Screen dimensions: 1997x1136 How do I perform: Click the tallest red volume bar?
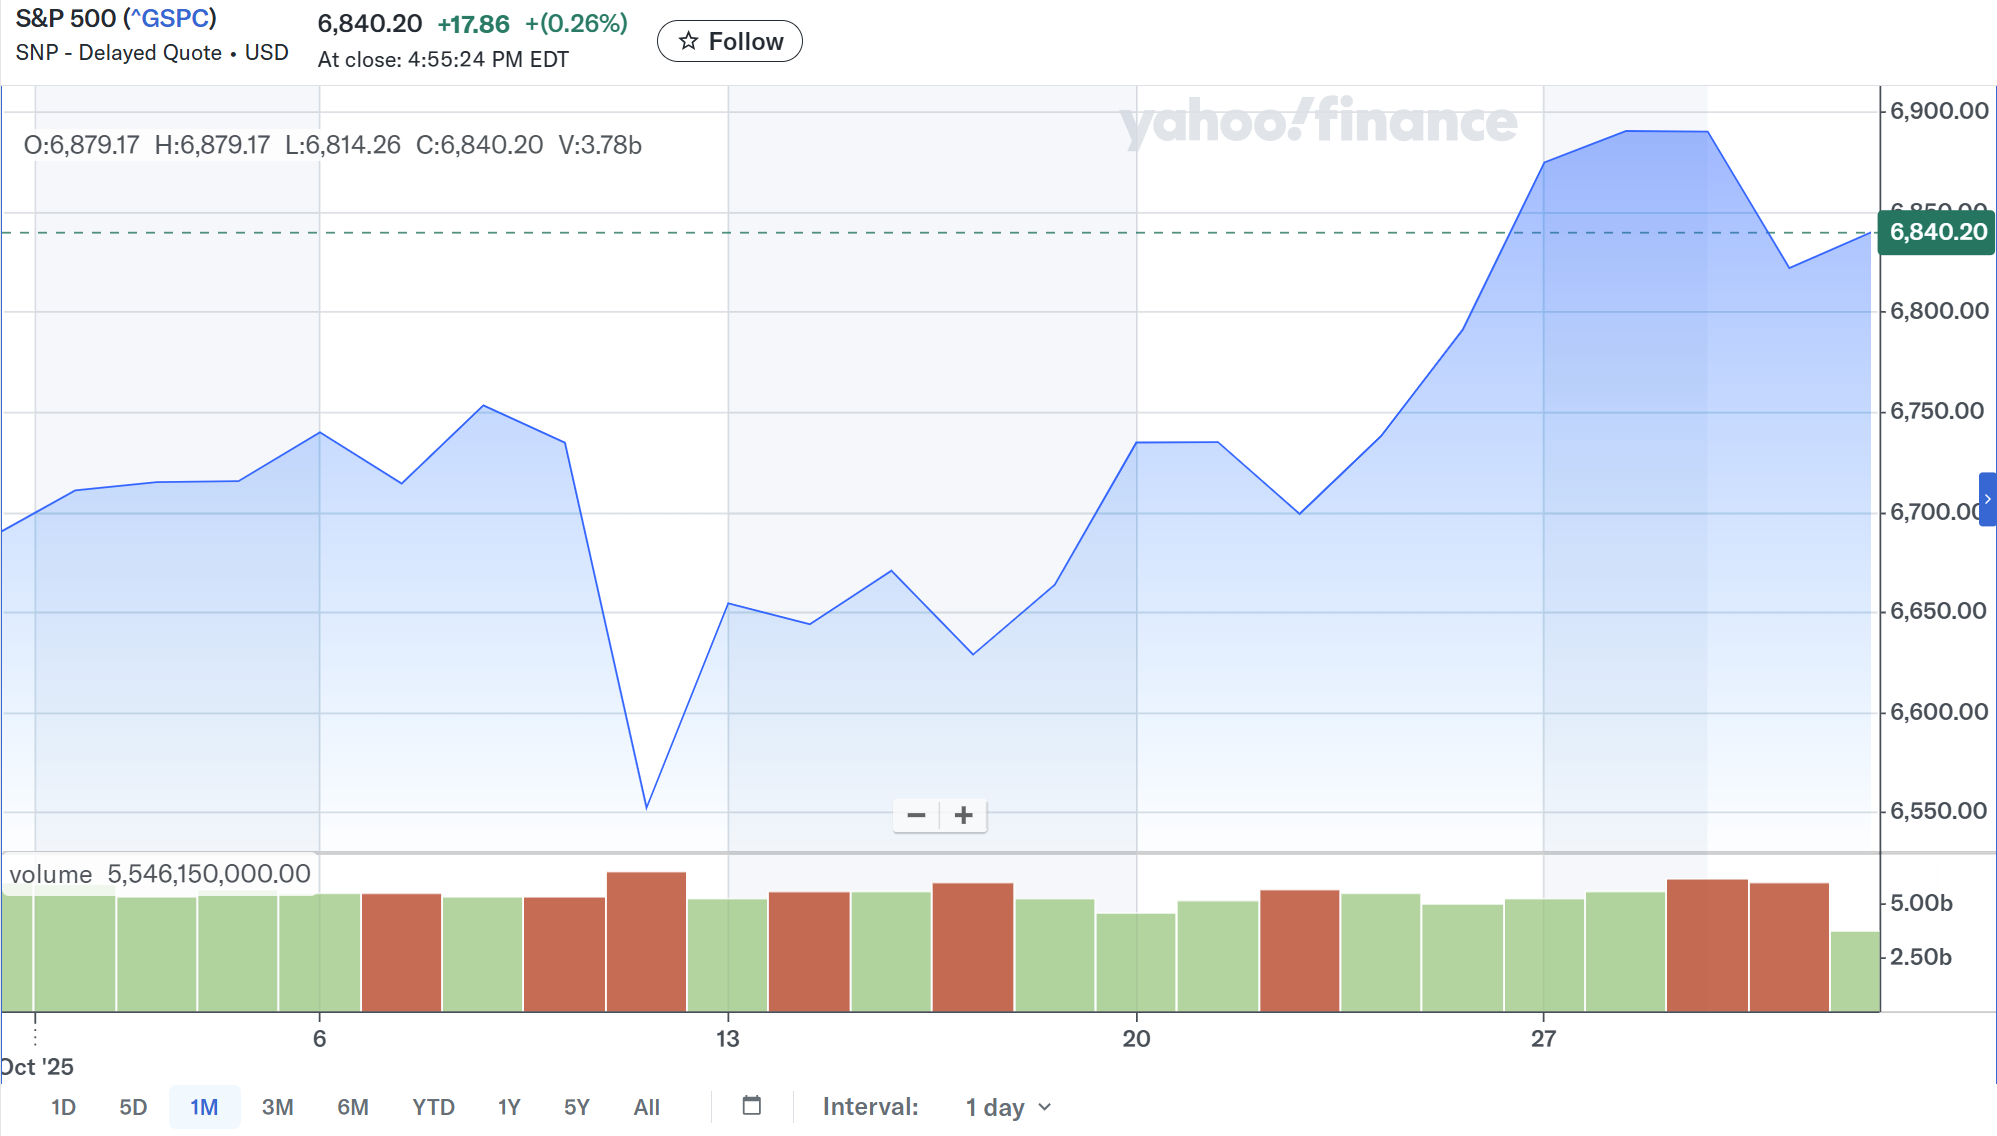click(646, 940)
